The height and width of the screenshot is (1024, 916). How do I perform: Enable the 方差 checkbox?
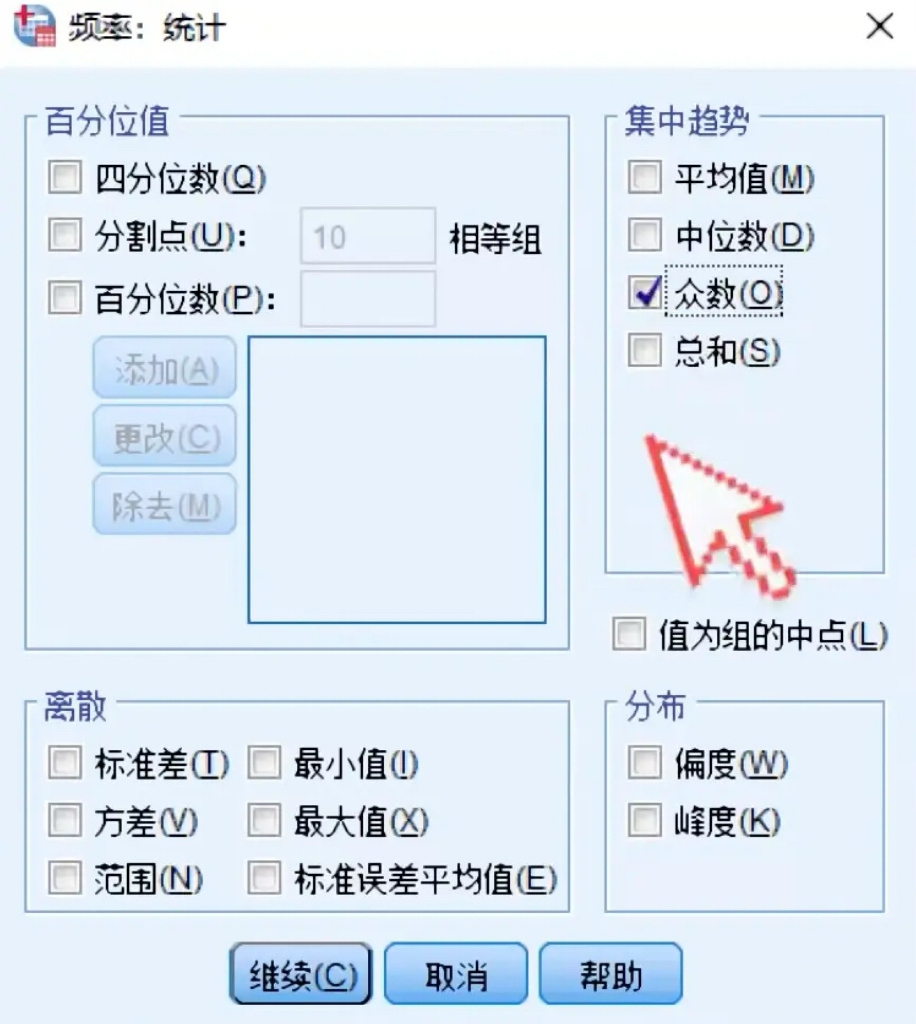pos(64,822)
